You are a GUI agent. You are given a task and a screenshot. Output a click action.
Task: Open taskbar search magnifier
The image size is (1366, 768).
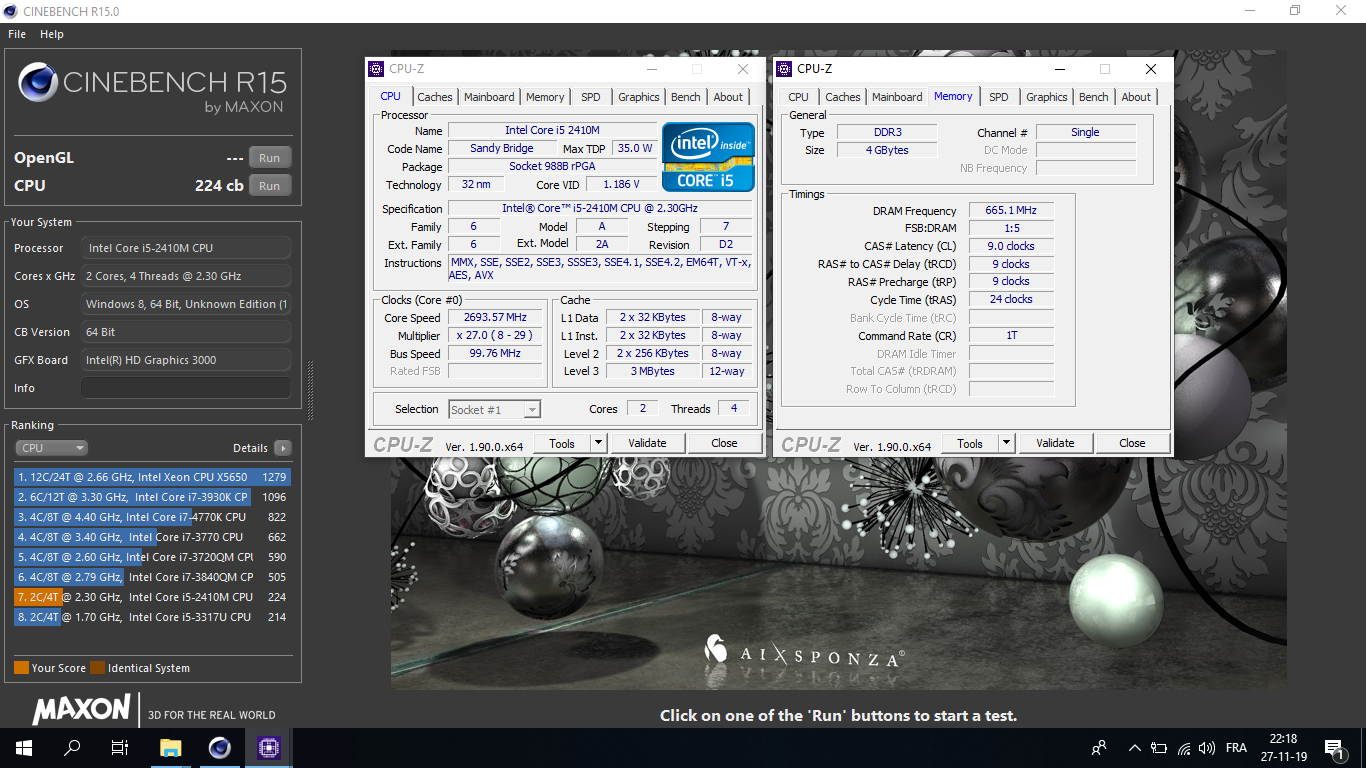[x=72, y=748]
